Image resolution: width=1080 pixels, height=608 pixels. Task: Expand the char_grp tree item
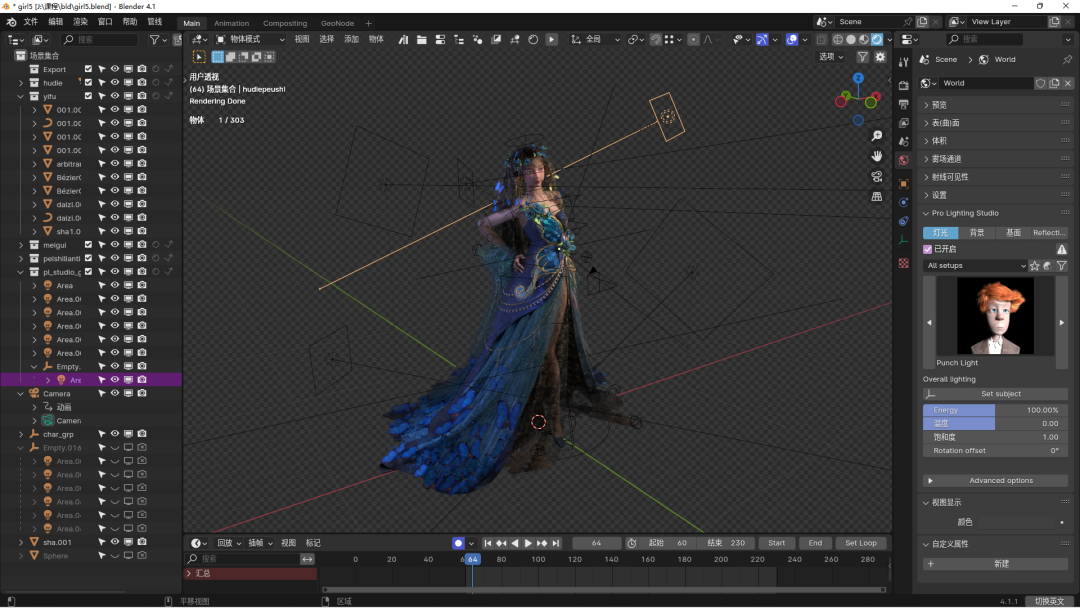click(21, 434)
